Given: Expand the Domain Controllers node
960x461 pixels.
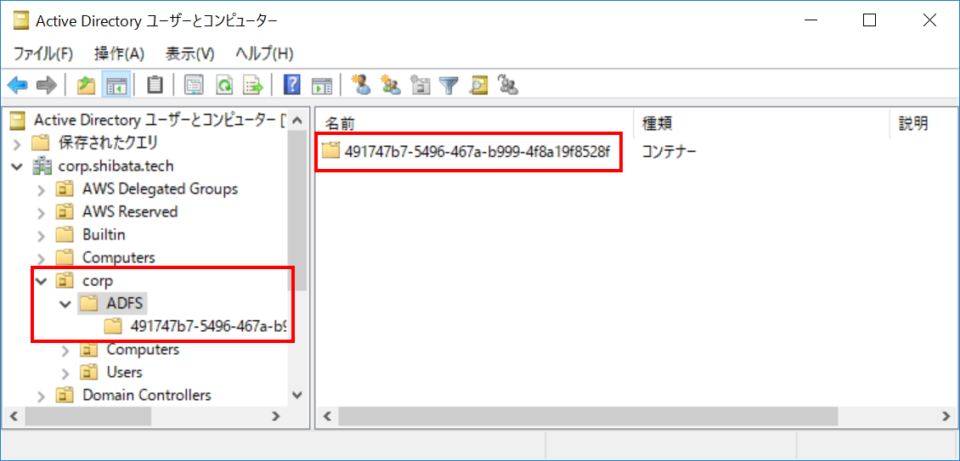Looking at the screenshot, I should 42,395.
